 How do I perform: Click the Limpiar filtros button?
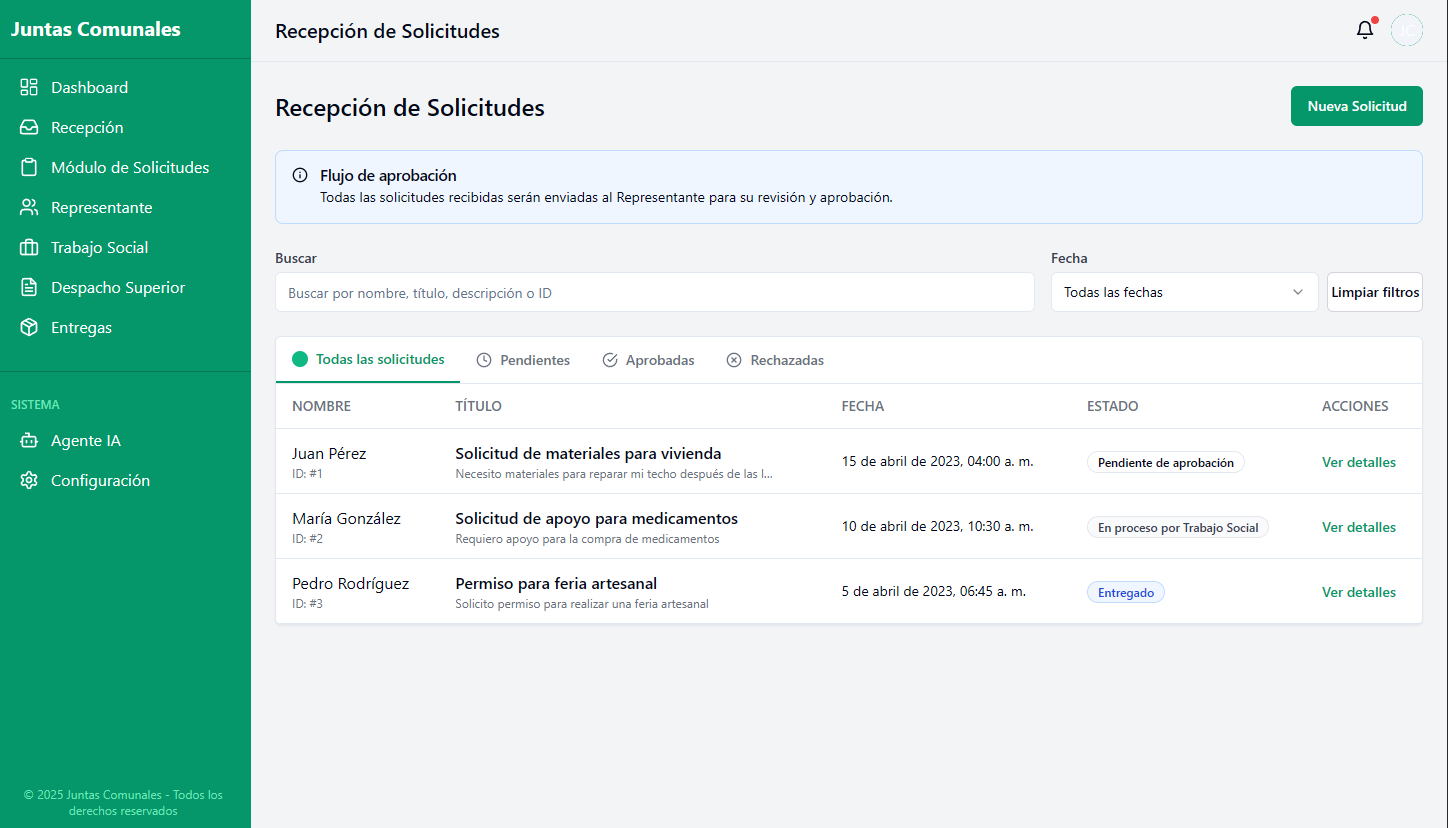point(1374,292)
